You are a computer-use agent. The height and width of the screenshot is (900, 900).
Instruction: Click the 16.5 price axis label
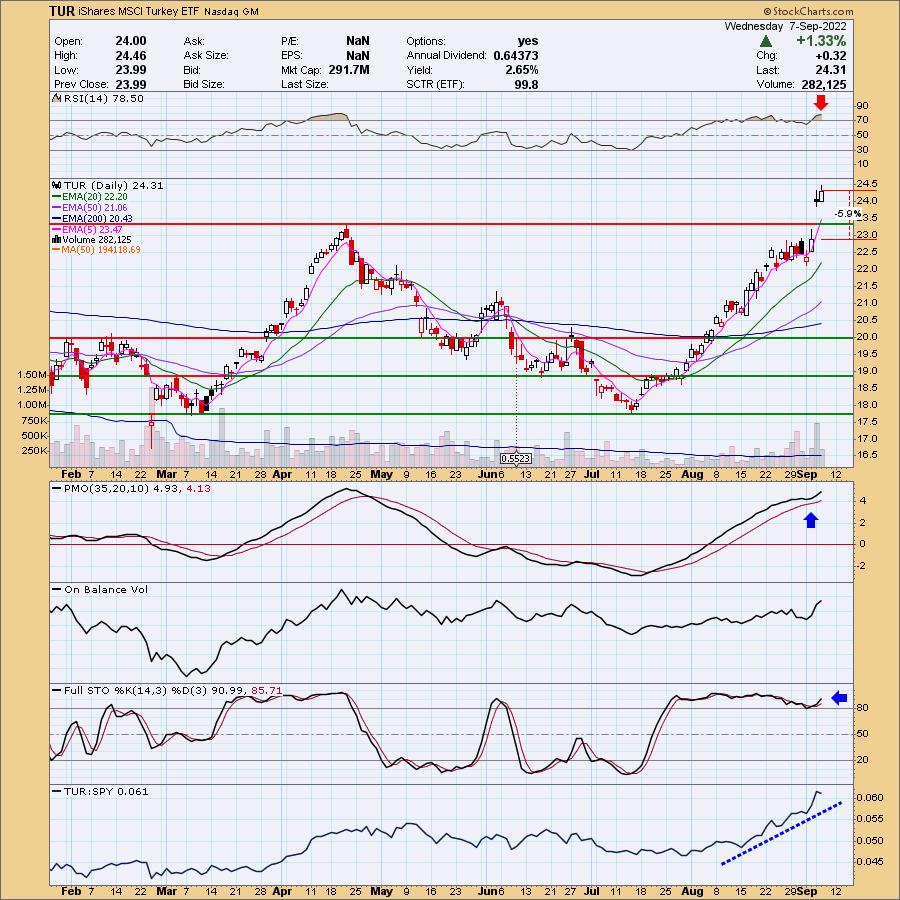[x=866, y=455]
